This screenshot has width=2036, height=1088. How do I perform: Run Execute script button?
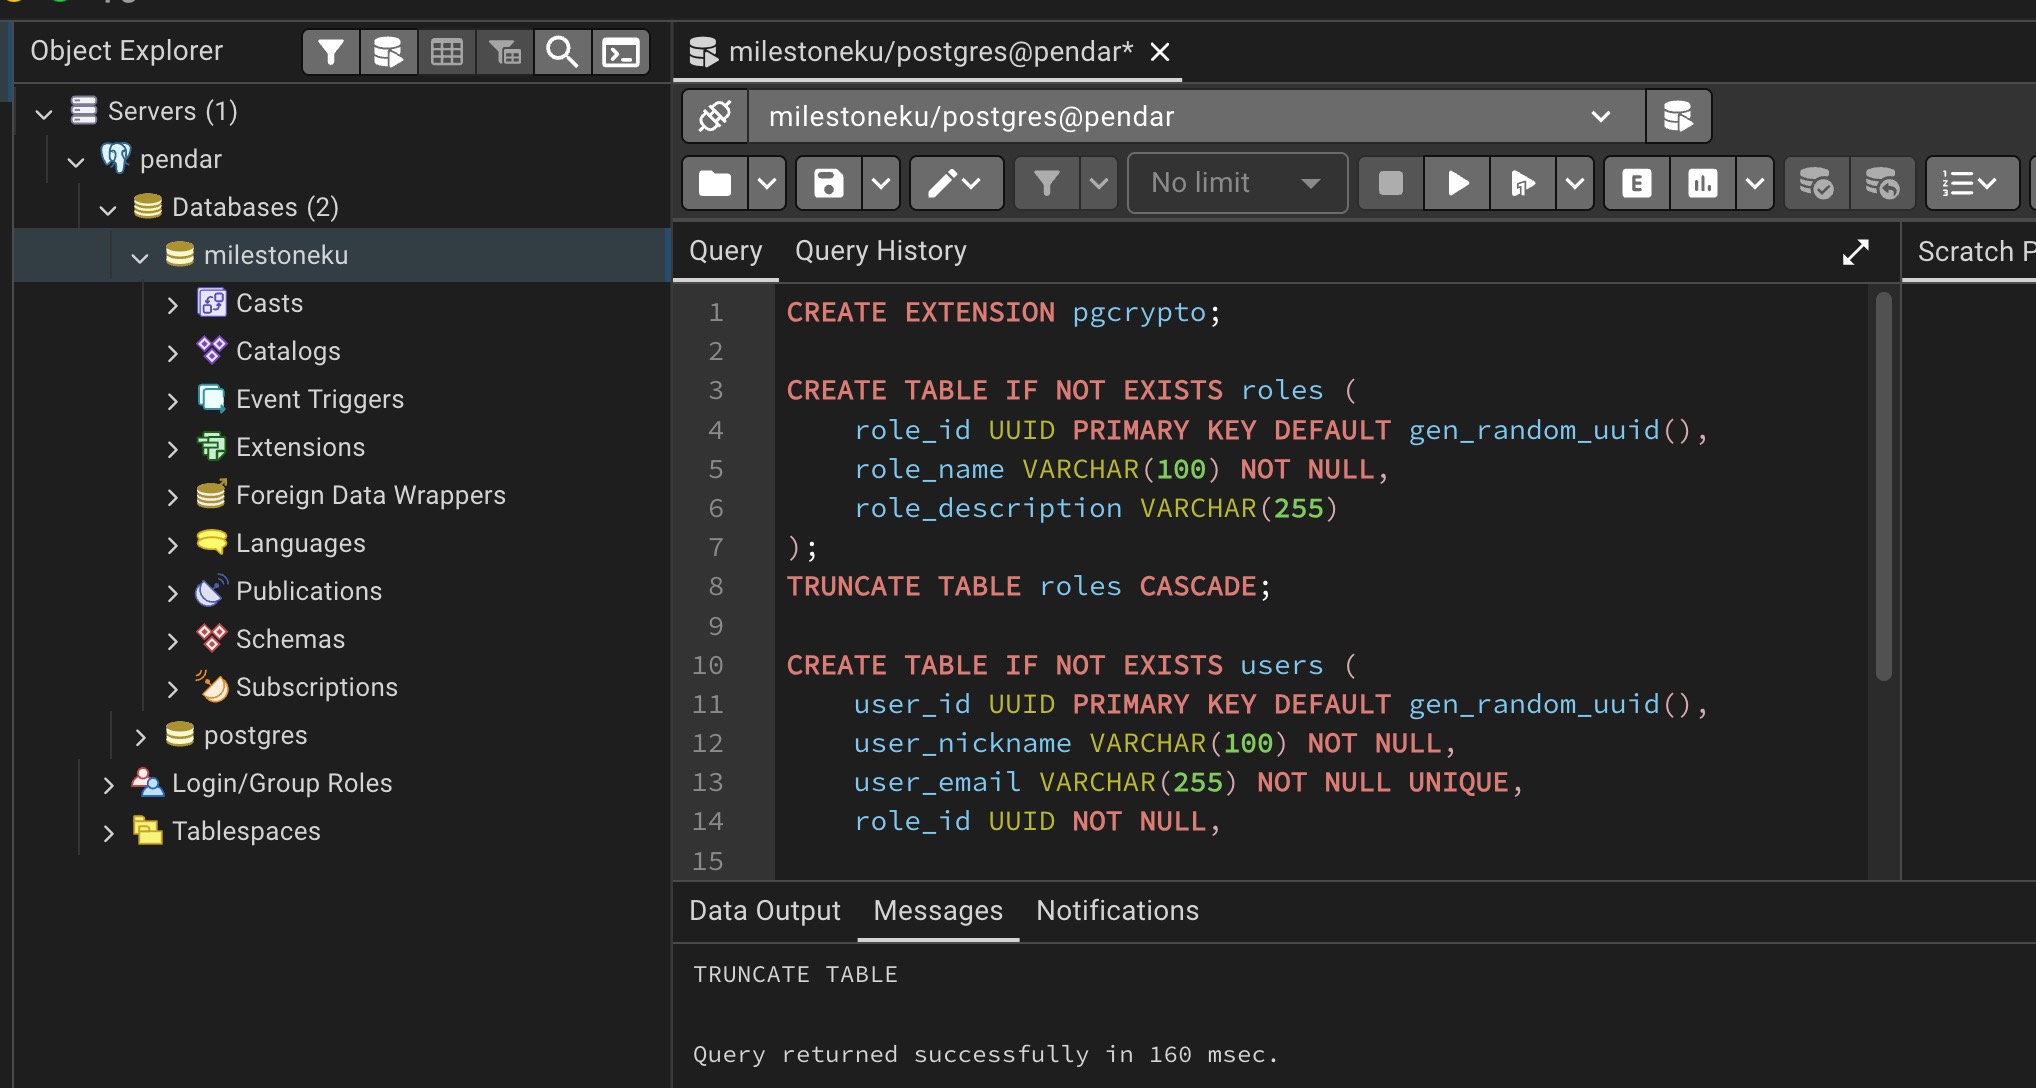coord(1523,183)
